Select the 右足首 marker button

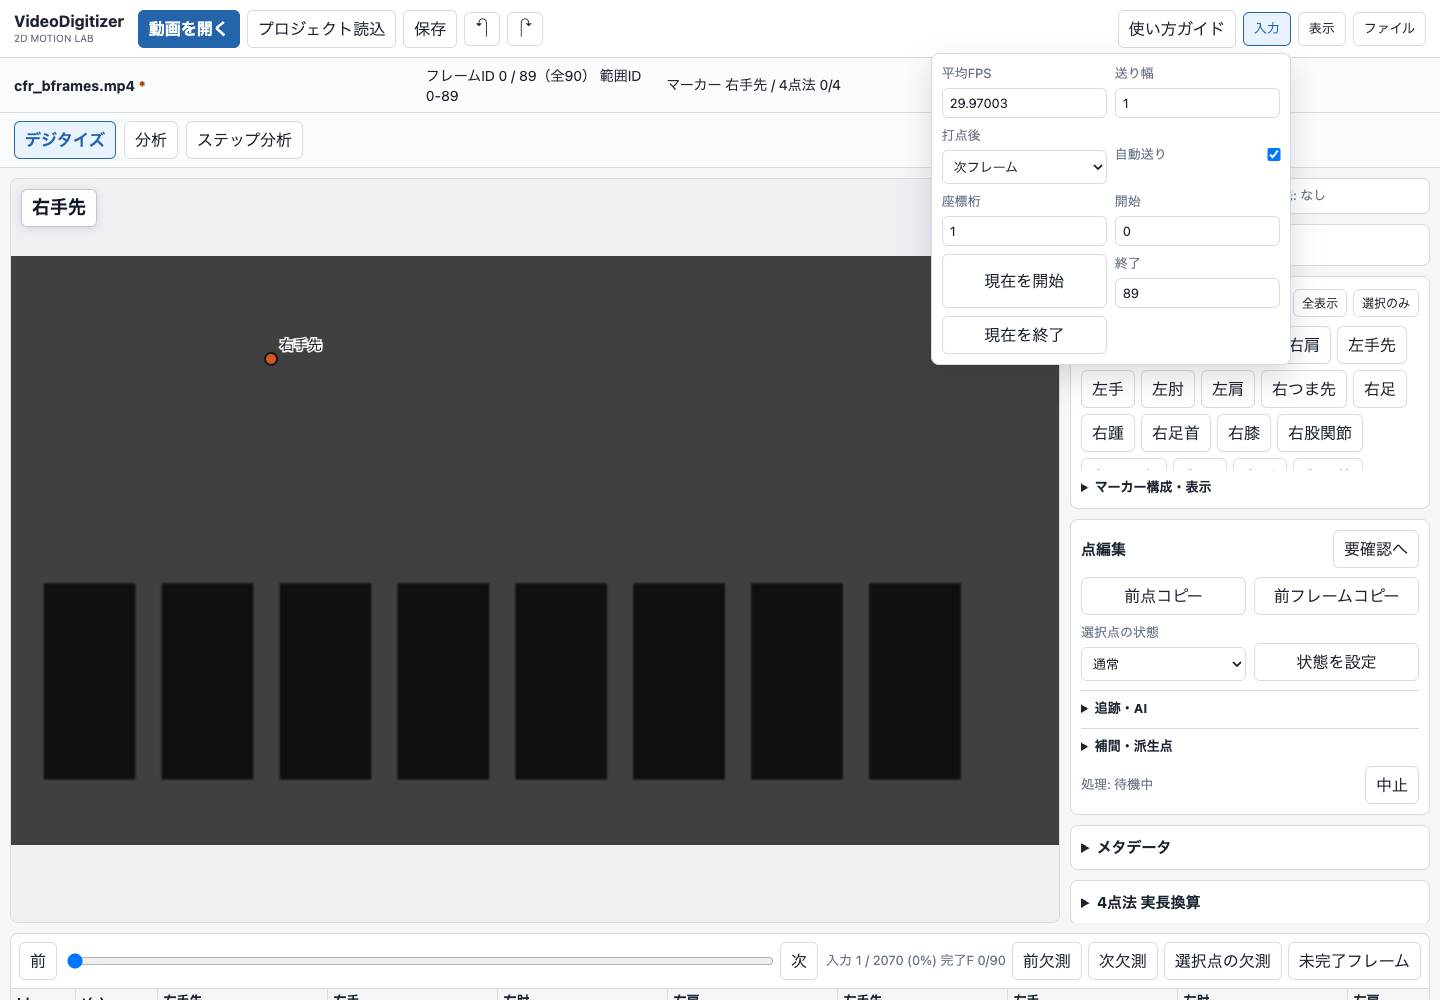(1176, 433)
